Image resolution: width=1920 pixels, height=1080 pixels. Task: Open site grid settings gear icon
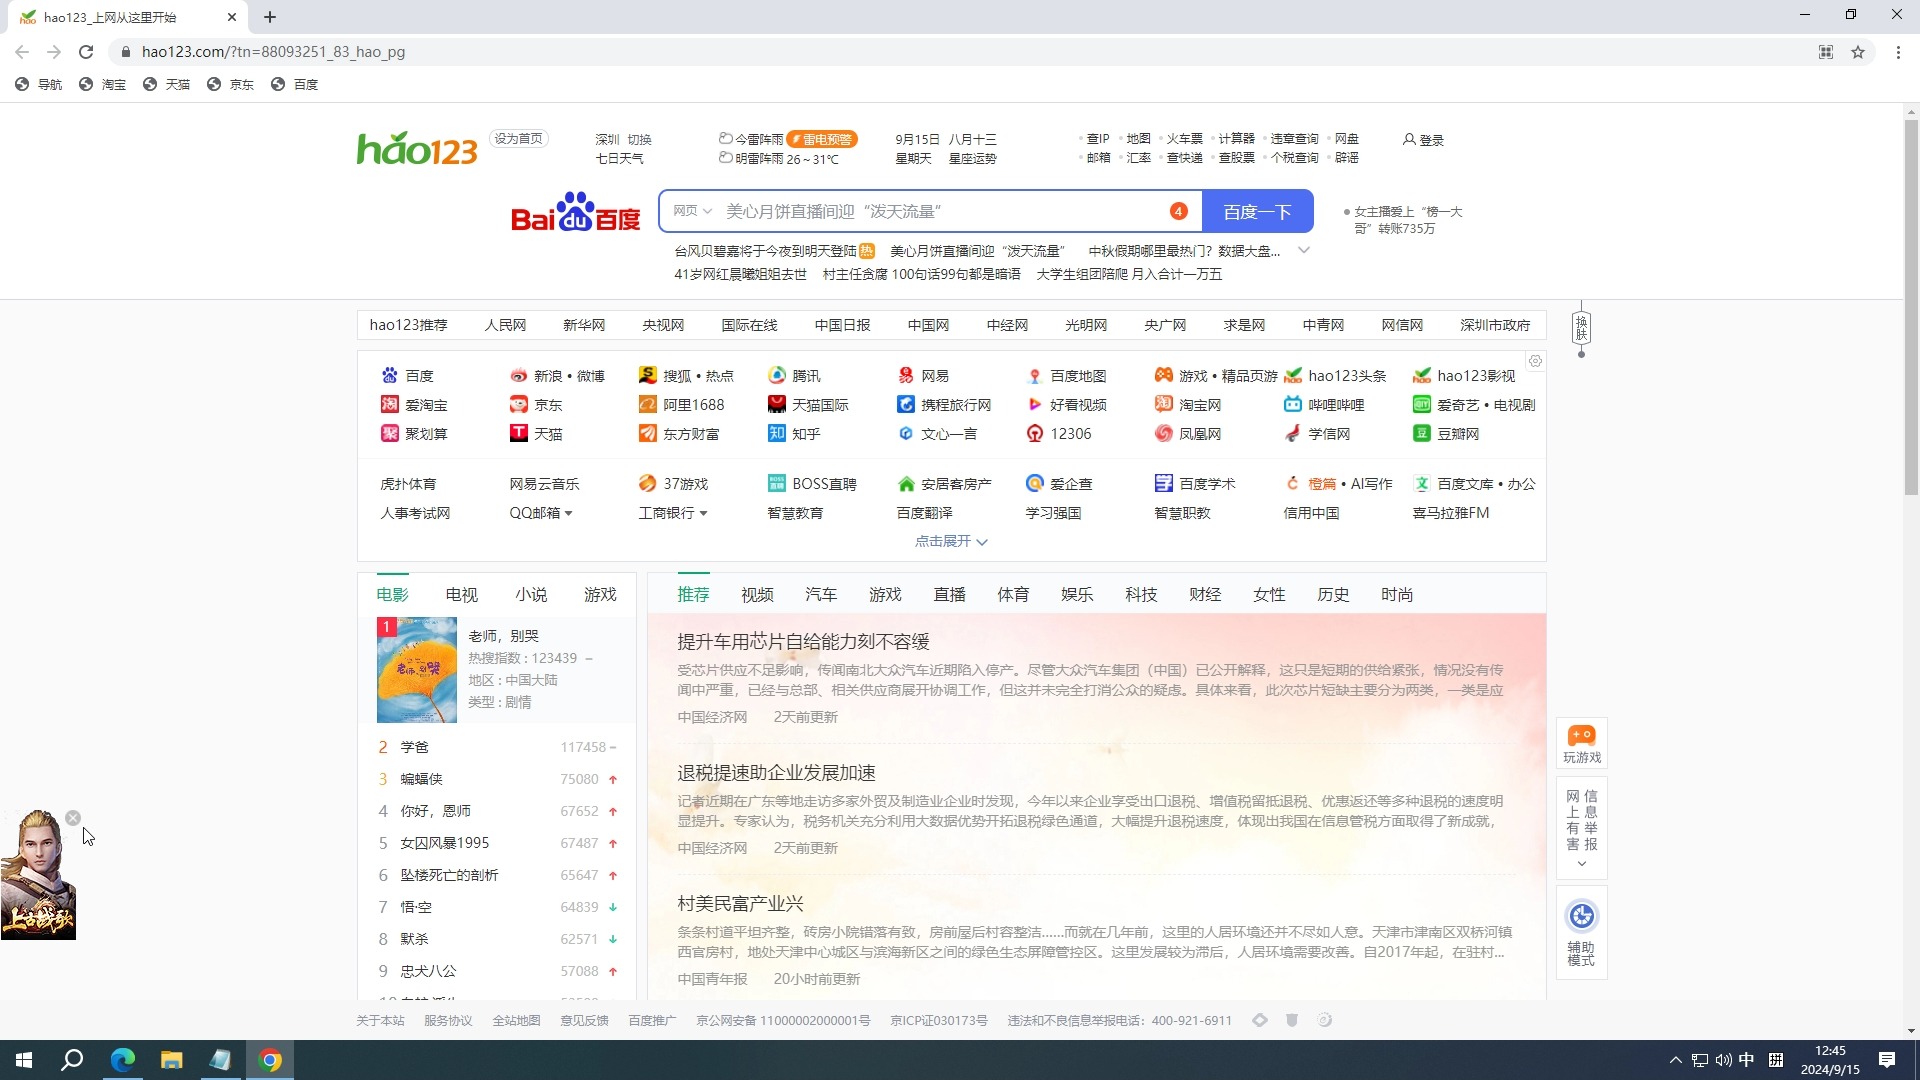click(1535, 361)
